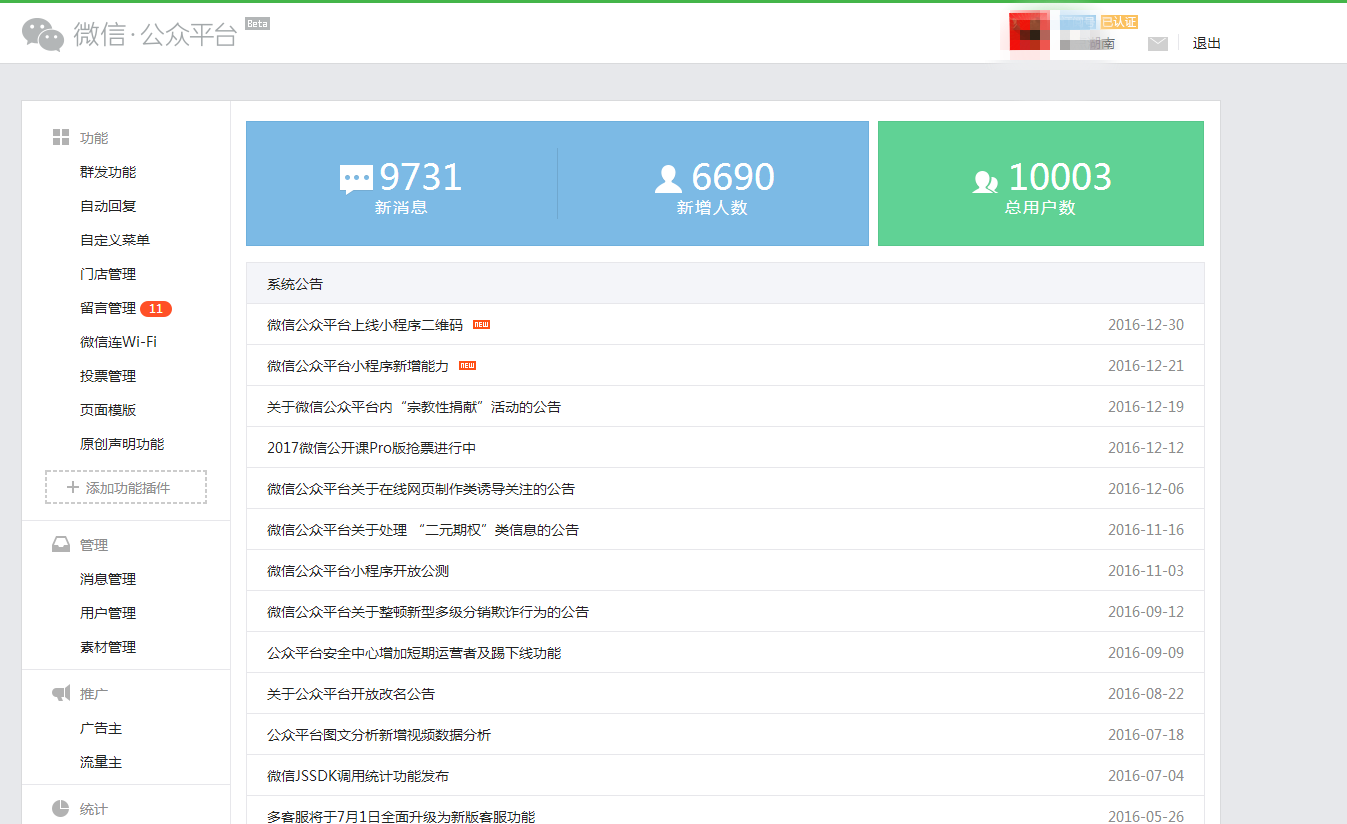Click the 管理 inbox tray icon
Viewport: 1347px width, 824px height.
coord(61,545)
